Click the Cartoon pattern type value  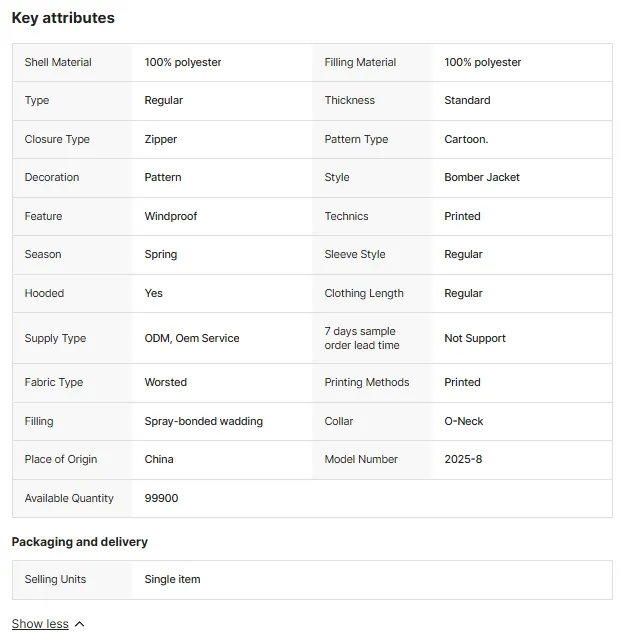[466, 139]
